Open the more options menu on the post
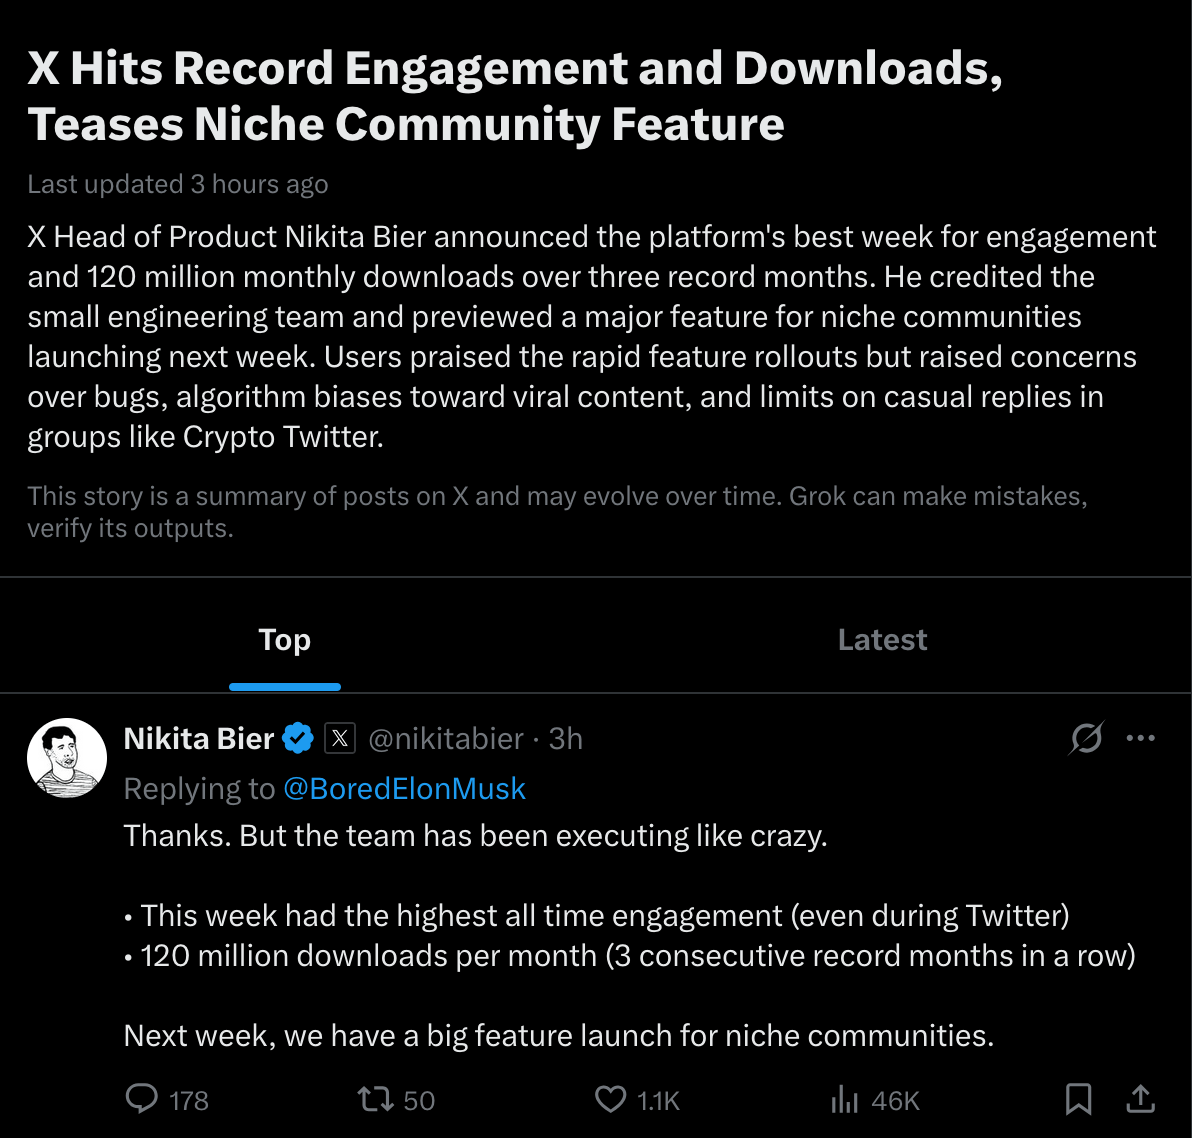 pos(1140,738)
